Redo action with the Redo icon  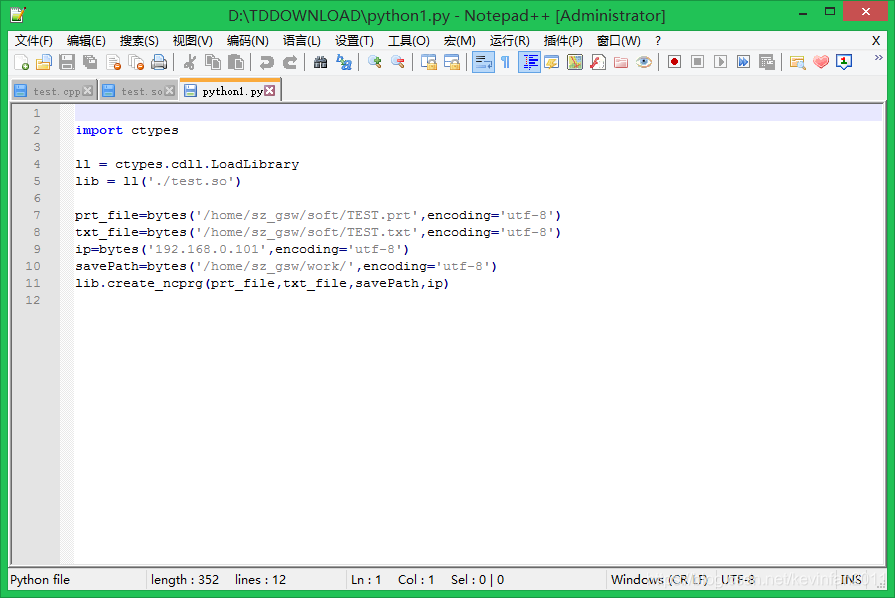290,62
